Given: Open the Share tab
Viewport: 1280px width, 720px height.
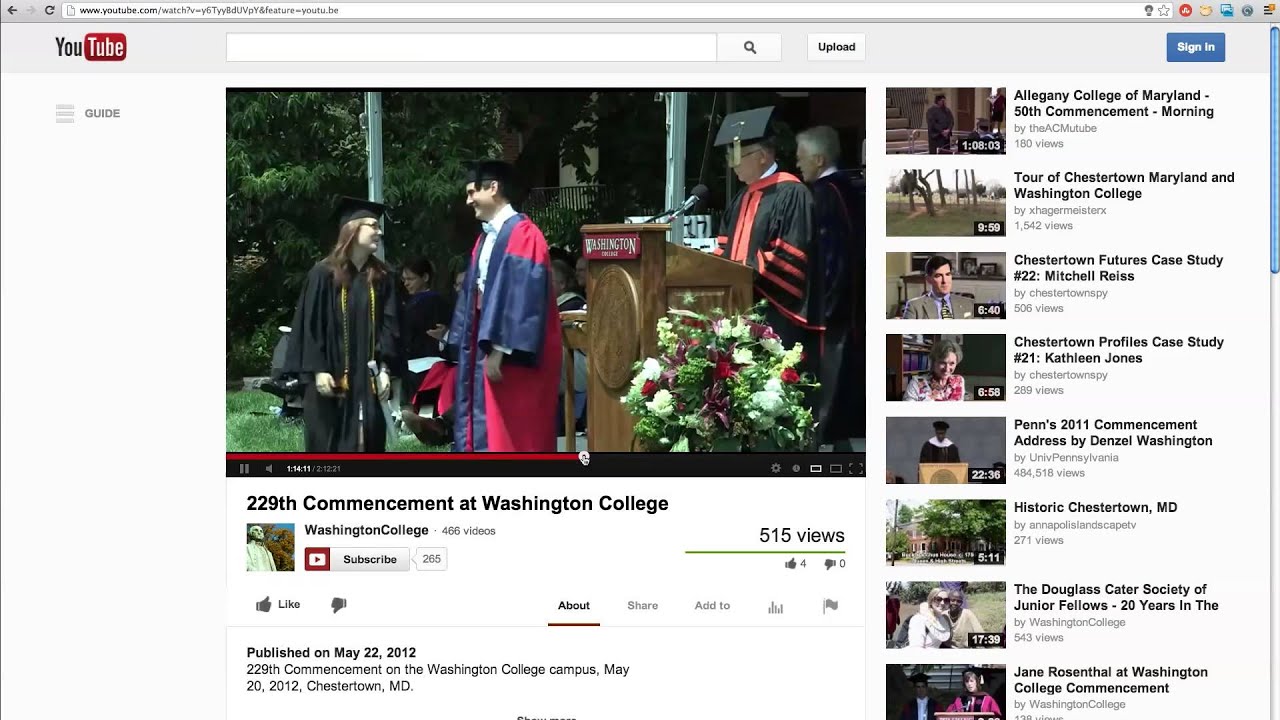Looking at the screenshot, I should (x=642, y=605).
